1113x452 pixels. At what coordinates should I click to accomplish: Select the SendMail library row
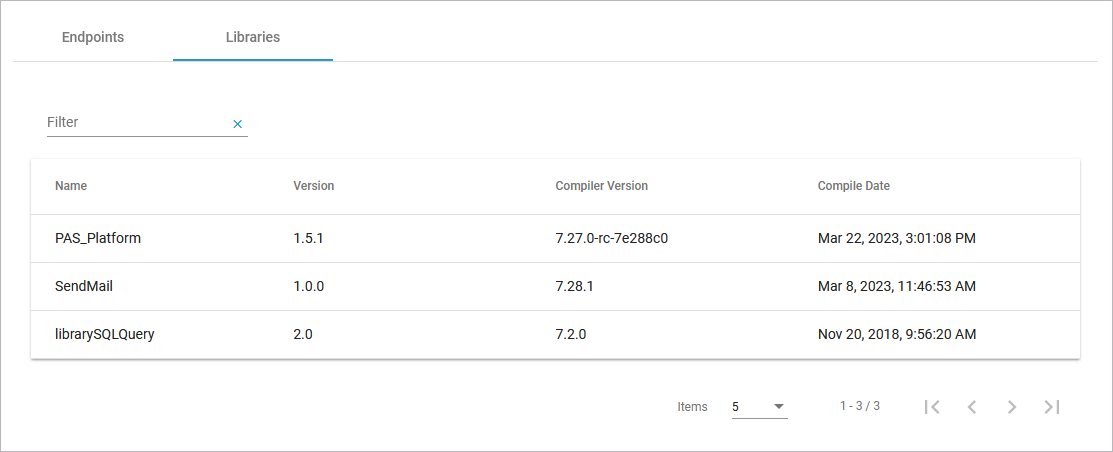tap(83, 287)
